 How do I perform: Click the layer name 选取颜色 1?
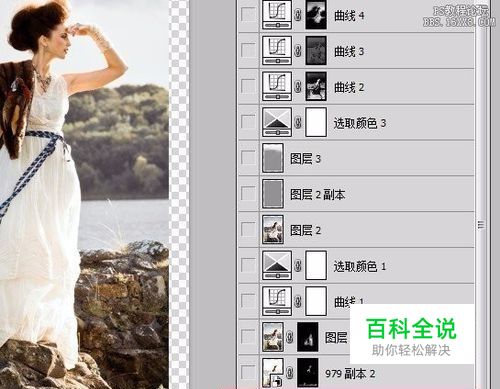point(360,266)
